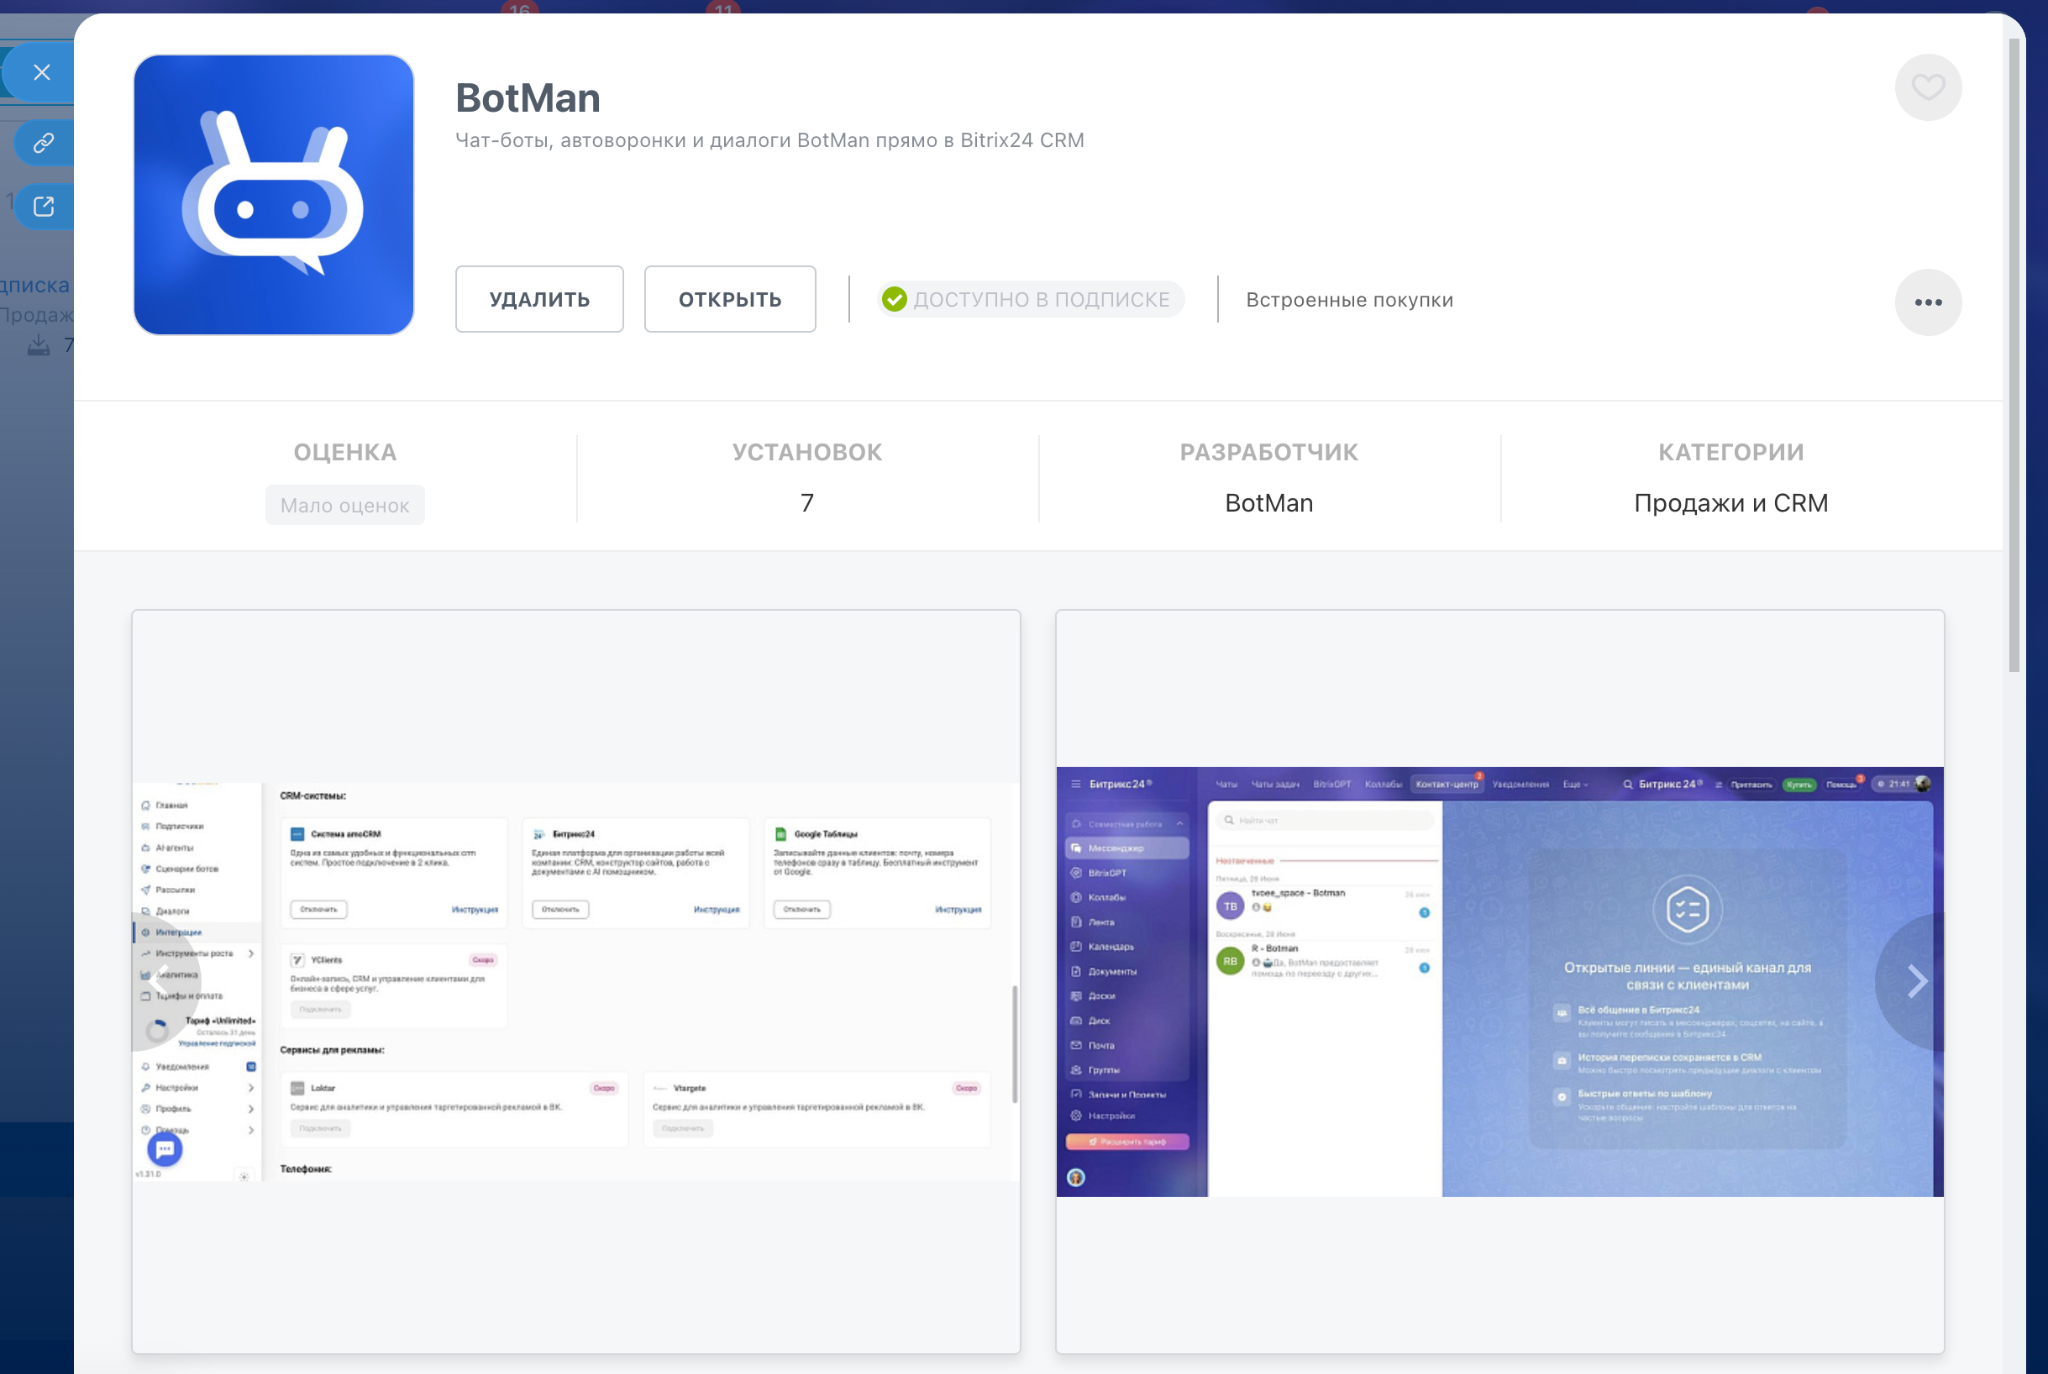This screenshot has height=1374, width=2048.
Task: Add BotMan to favorites with heart icon
Action: click(1927, 87)
